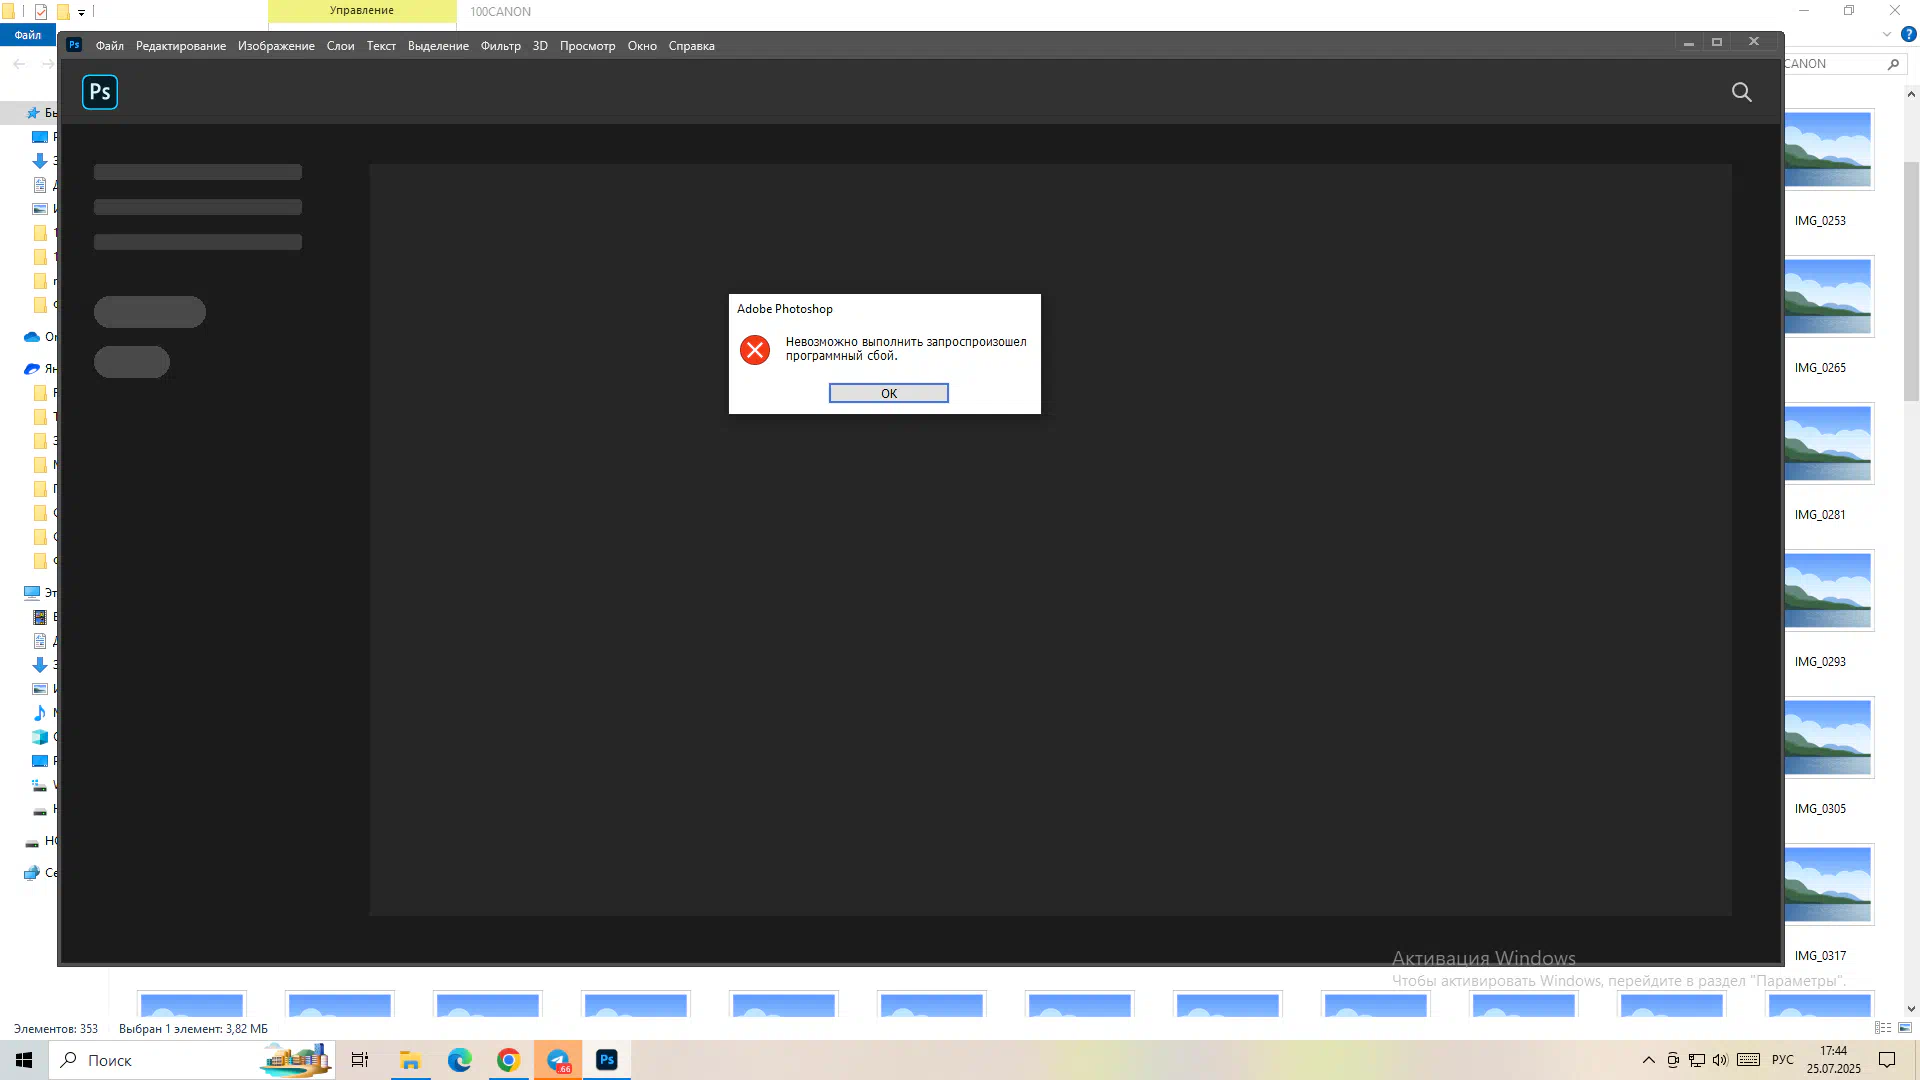Open the Изображение menu in Photoshop
The image size is (1920, 1080).
(x=276, y=46)
